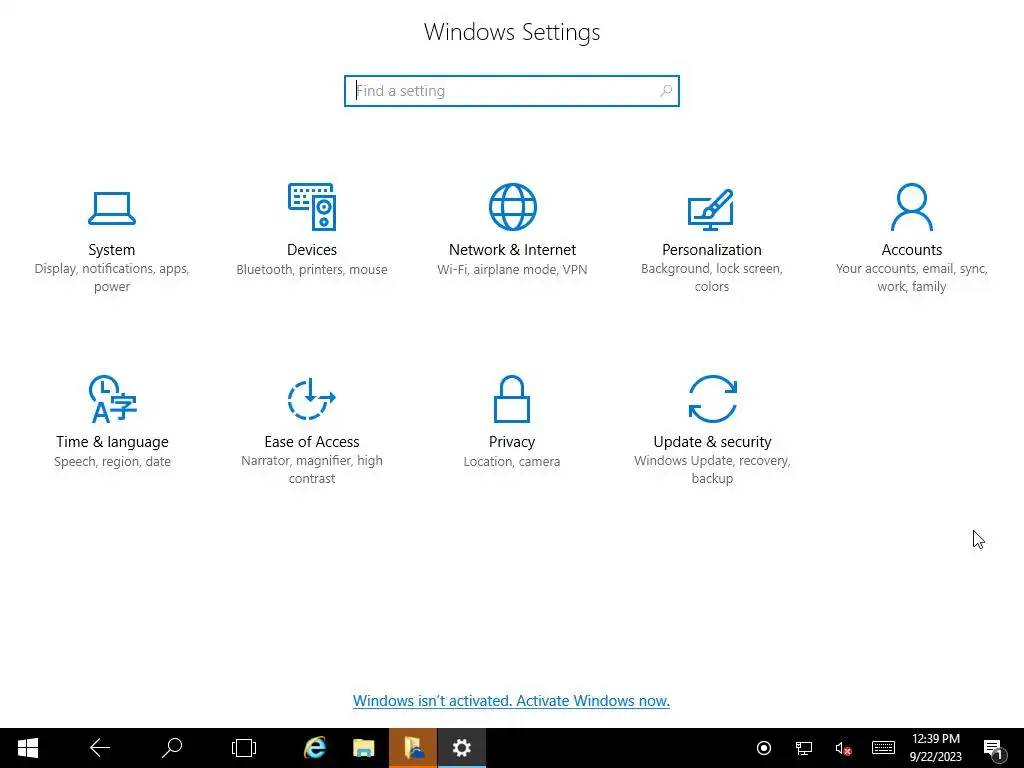This screenshot has width=1024, height=768.
Task: Click 'Wi-Fi, airplane mode, VPN' description
Action: click(512, 269)
